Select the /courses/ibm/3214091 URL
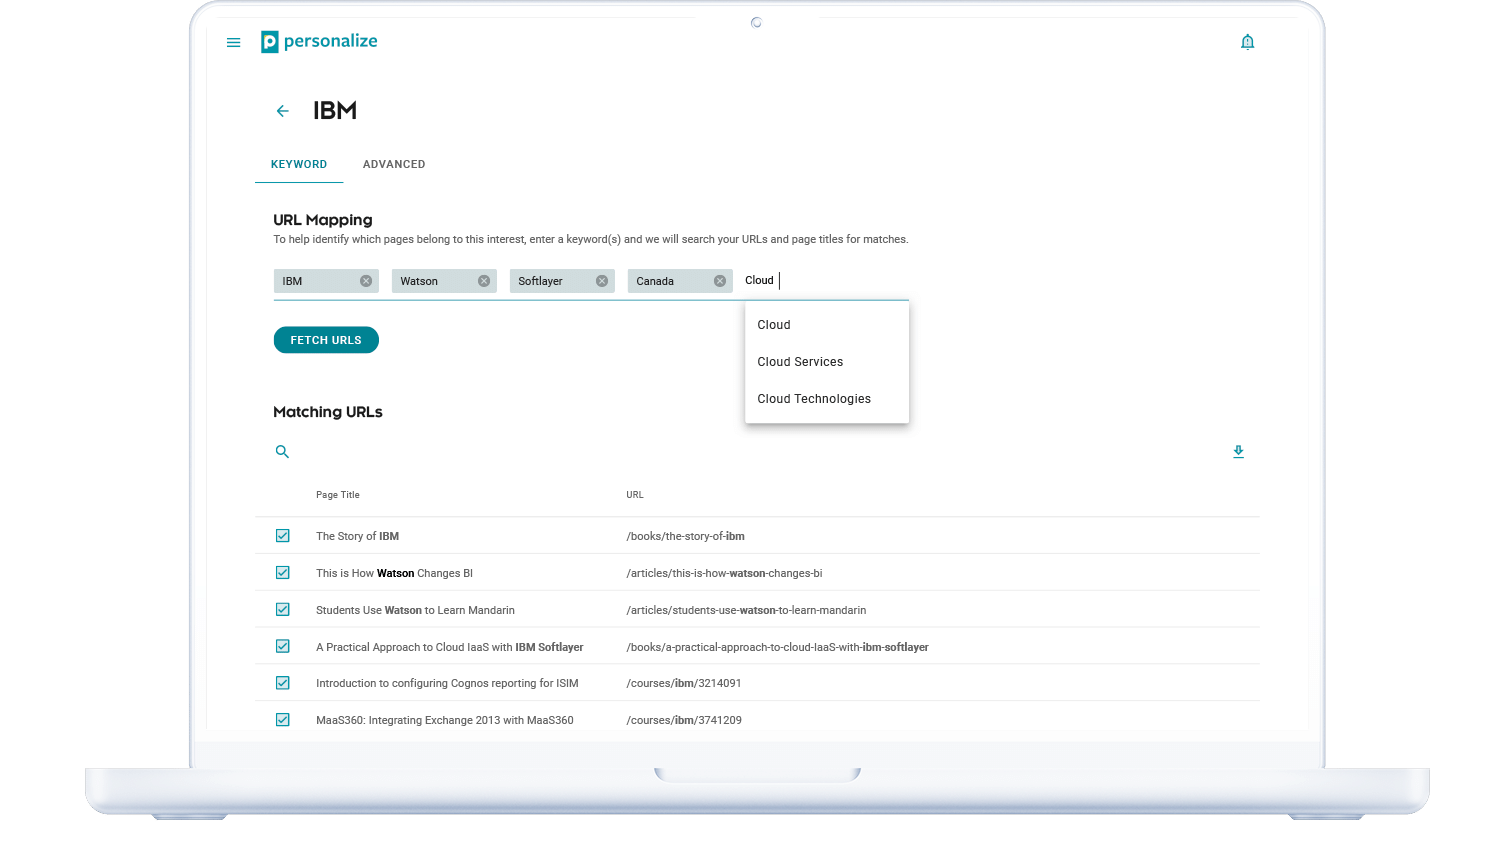 pyautogui.click(x=684, y=684)
